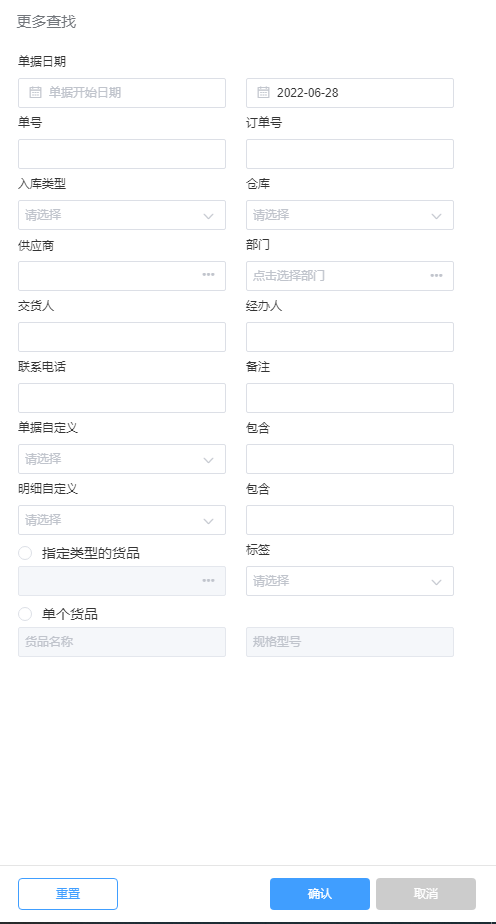
Task: Click the ellipsis icon in 部门 field
Action: tap(437, 275)
